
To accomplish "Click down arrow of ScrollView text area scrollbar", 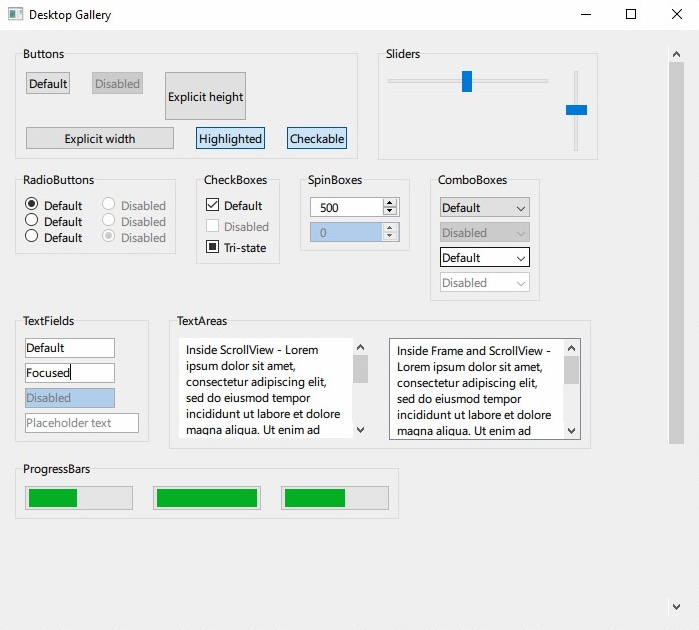I will tap(361, 430).
